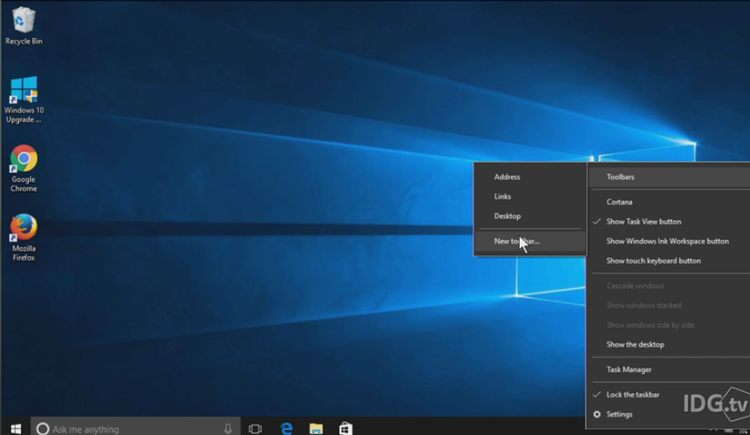750x435 pixels.
Task: Click the microphone icon in search box
Action: coord(228,429)
